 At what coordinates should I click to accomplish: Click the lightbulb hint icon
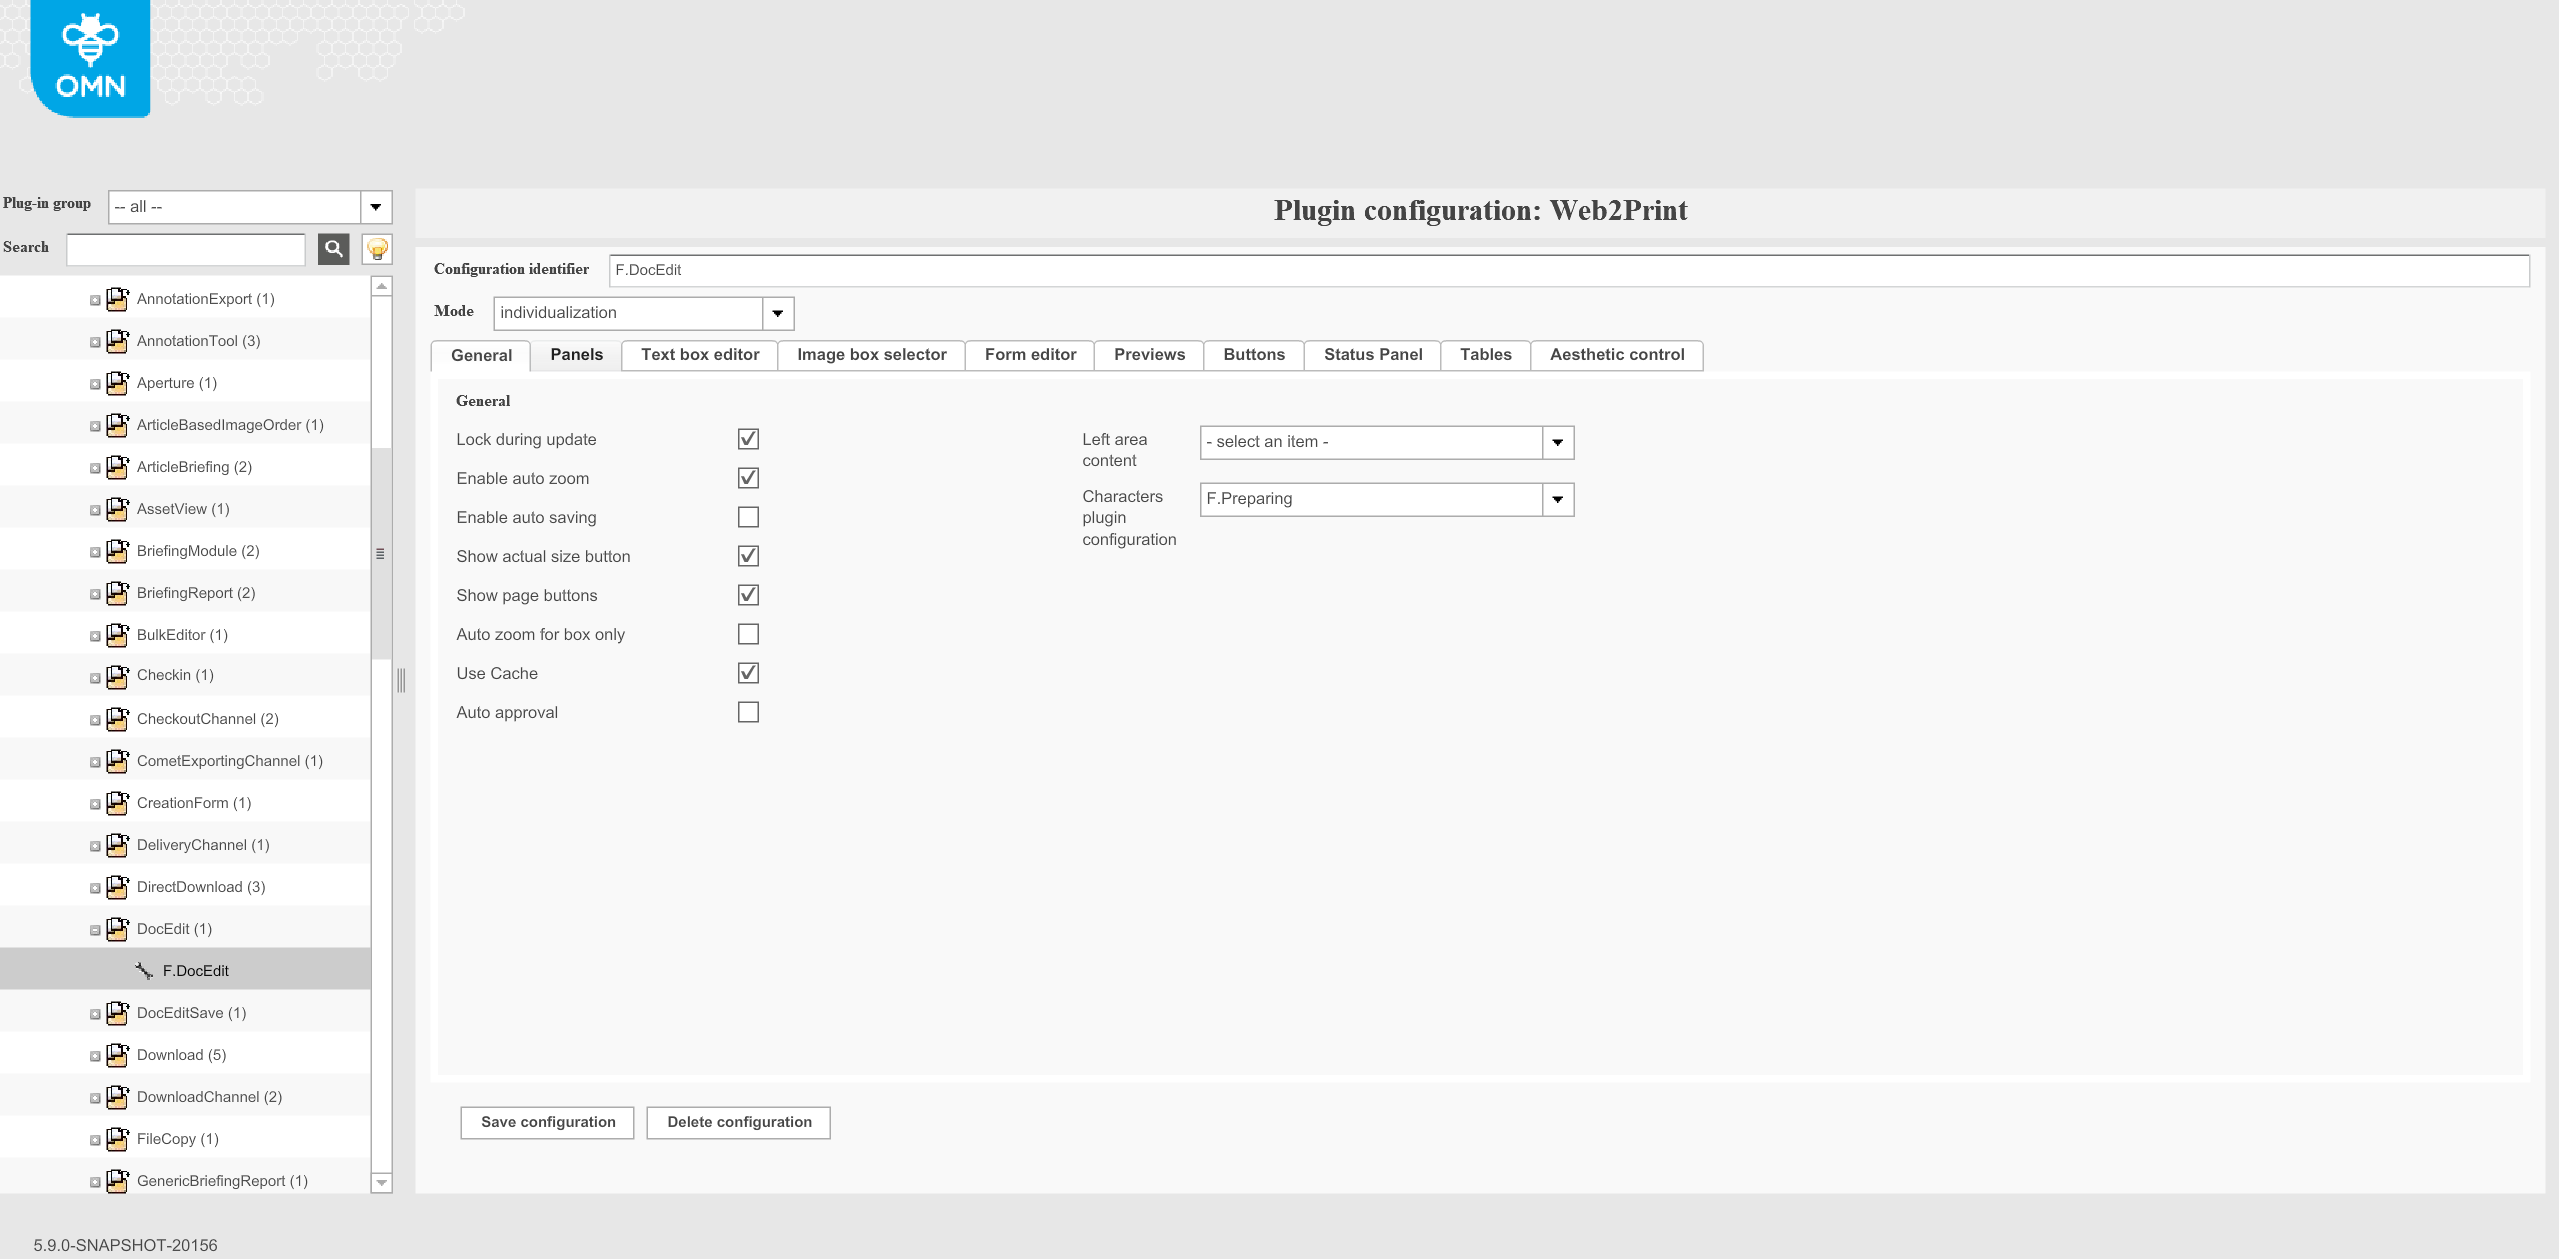tap(377, 249)
